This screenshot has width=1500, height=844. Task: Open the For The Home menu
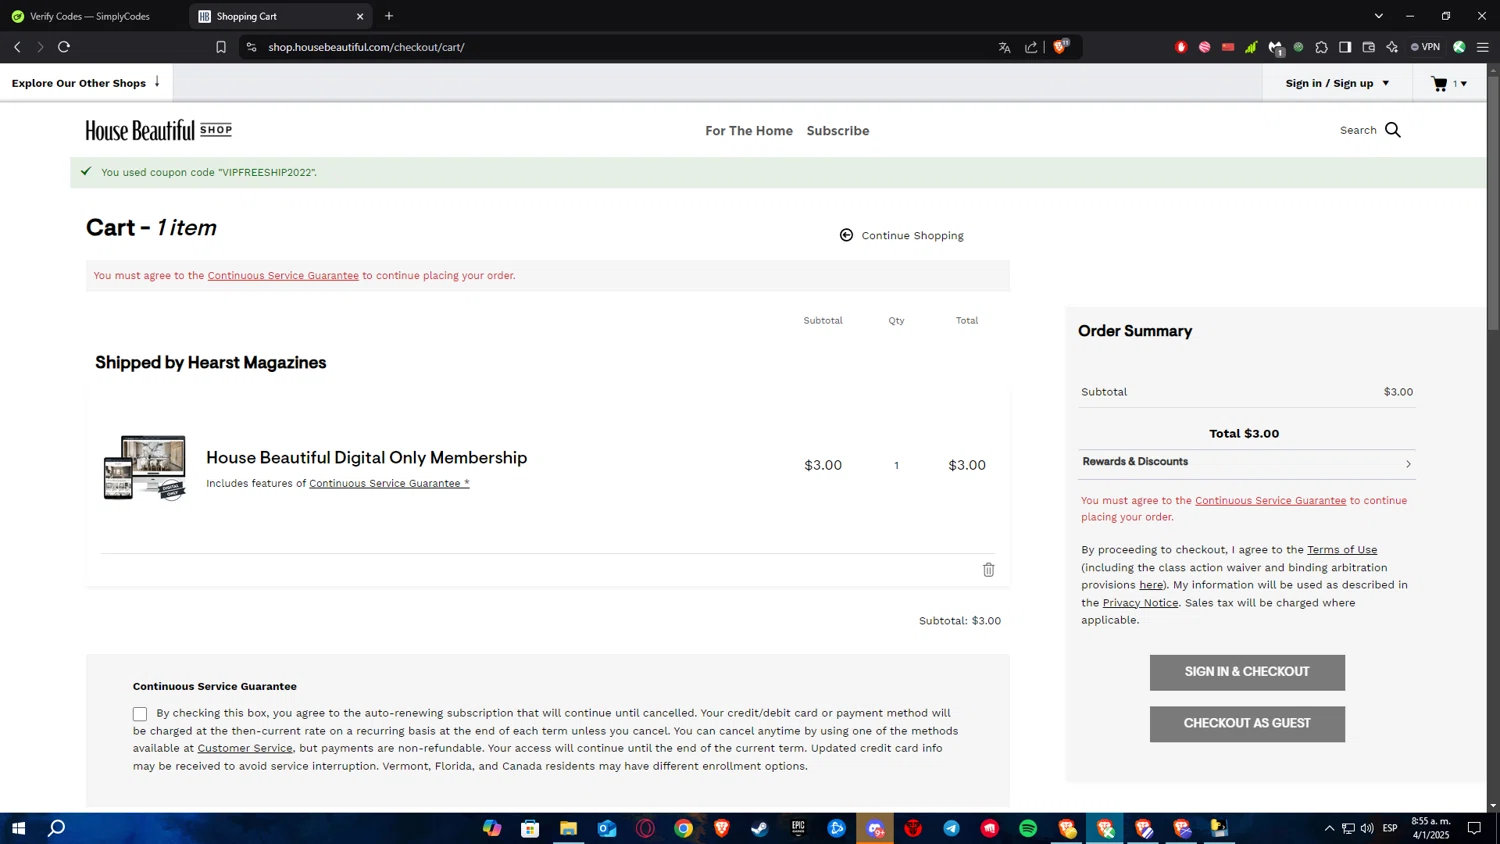tap(749, 131)
